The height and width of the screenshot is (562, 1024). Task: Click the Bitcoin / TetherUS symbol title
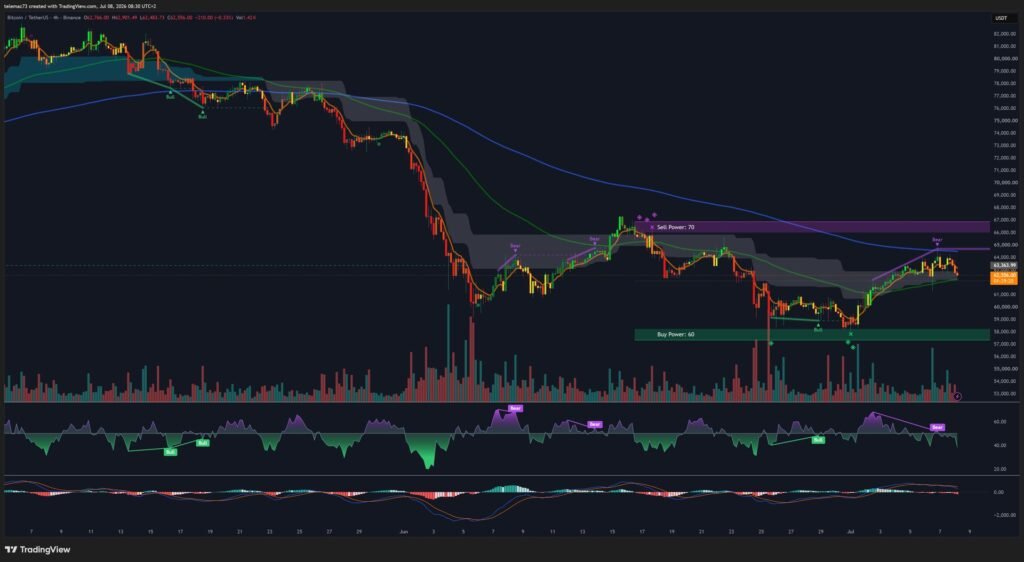pos(27,18)
